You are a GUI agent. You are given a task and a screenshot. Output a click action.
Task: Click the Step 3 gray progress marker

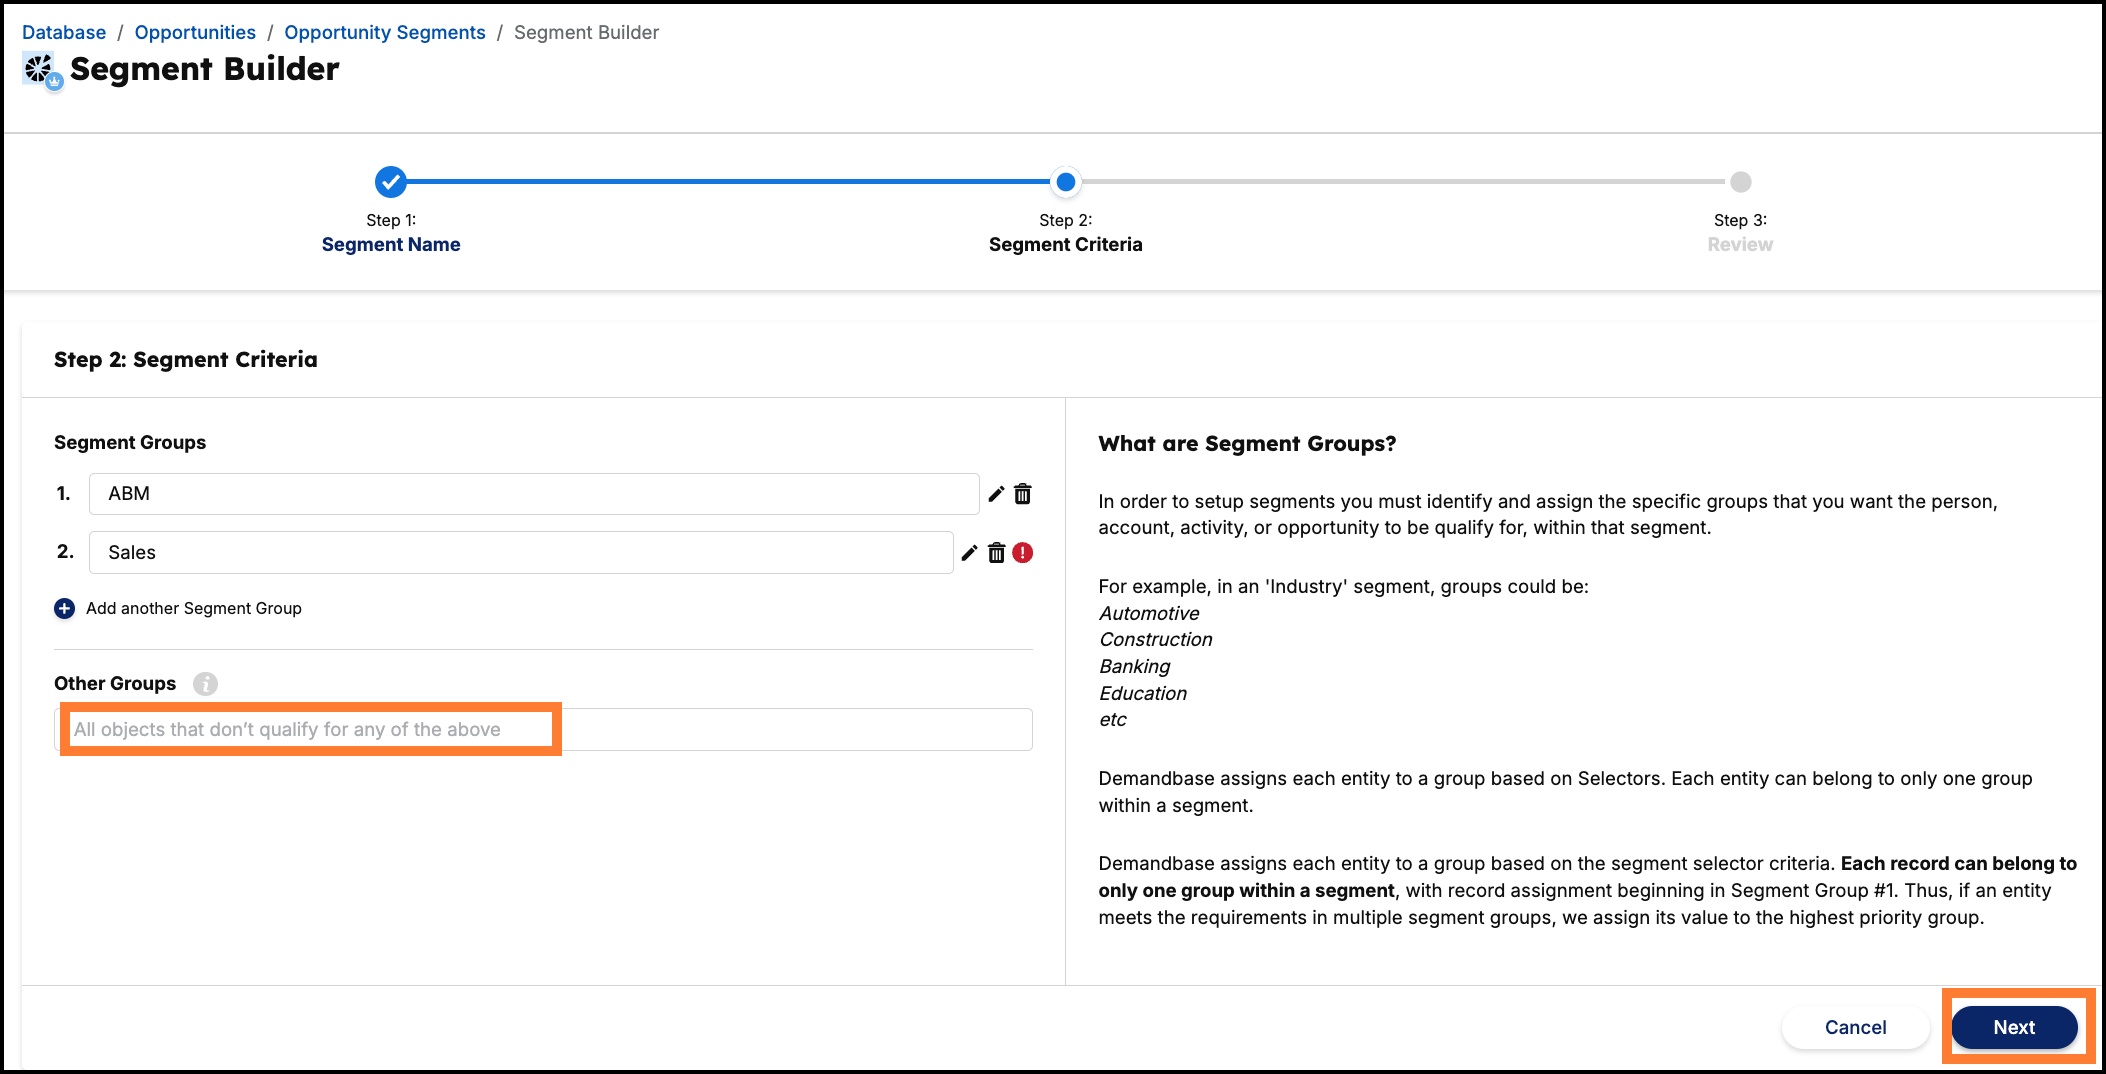(1741, 182)
